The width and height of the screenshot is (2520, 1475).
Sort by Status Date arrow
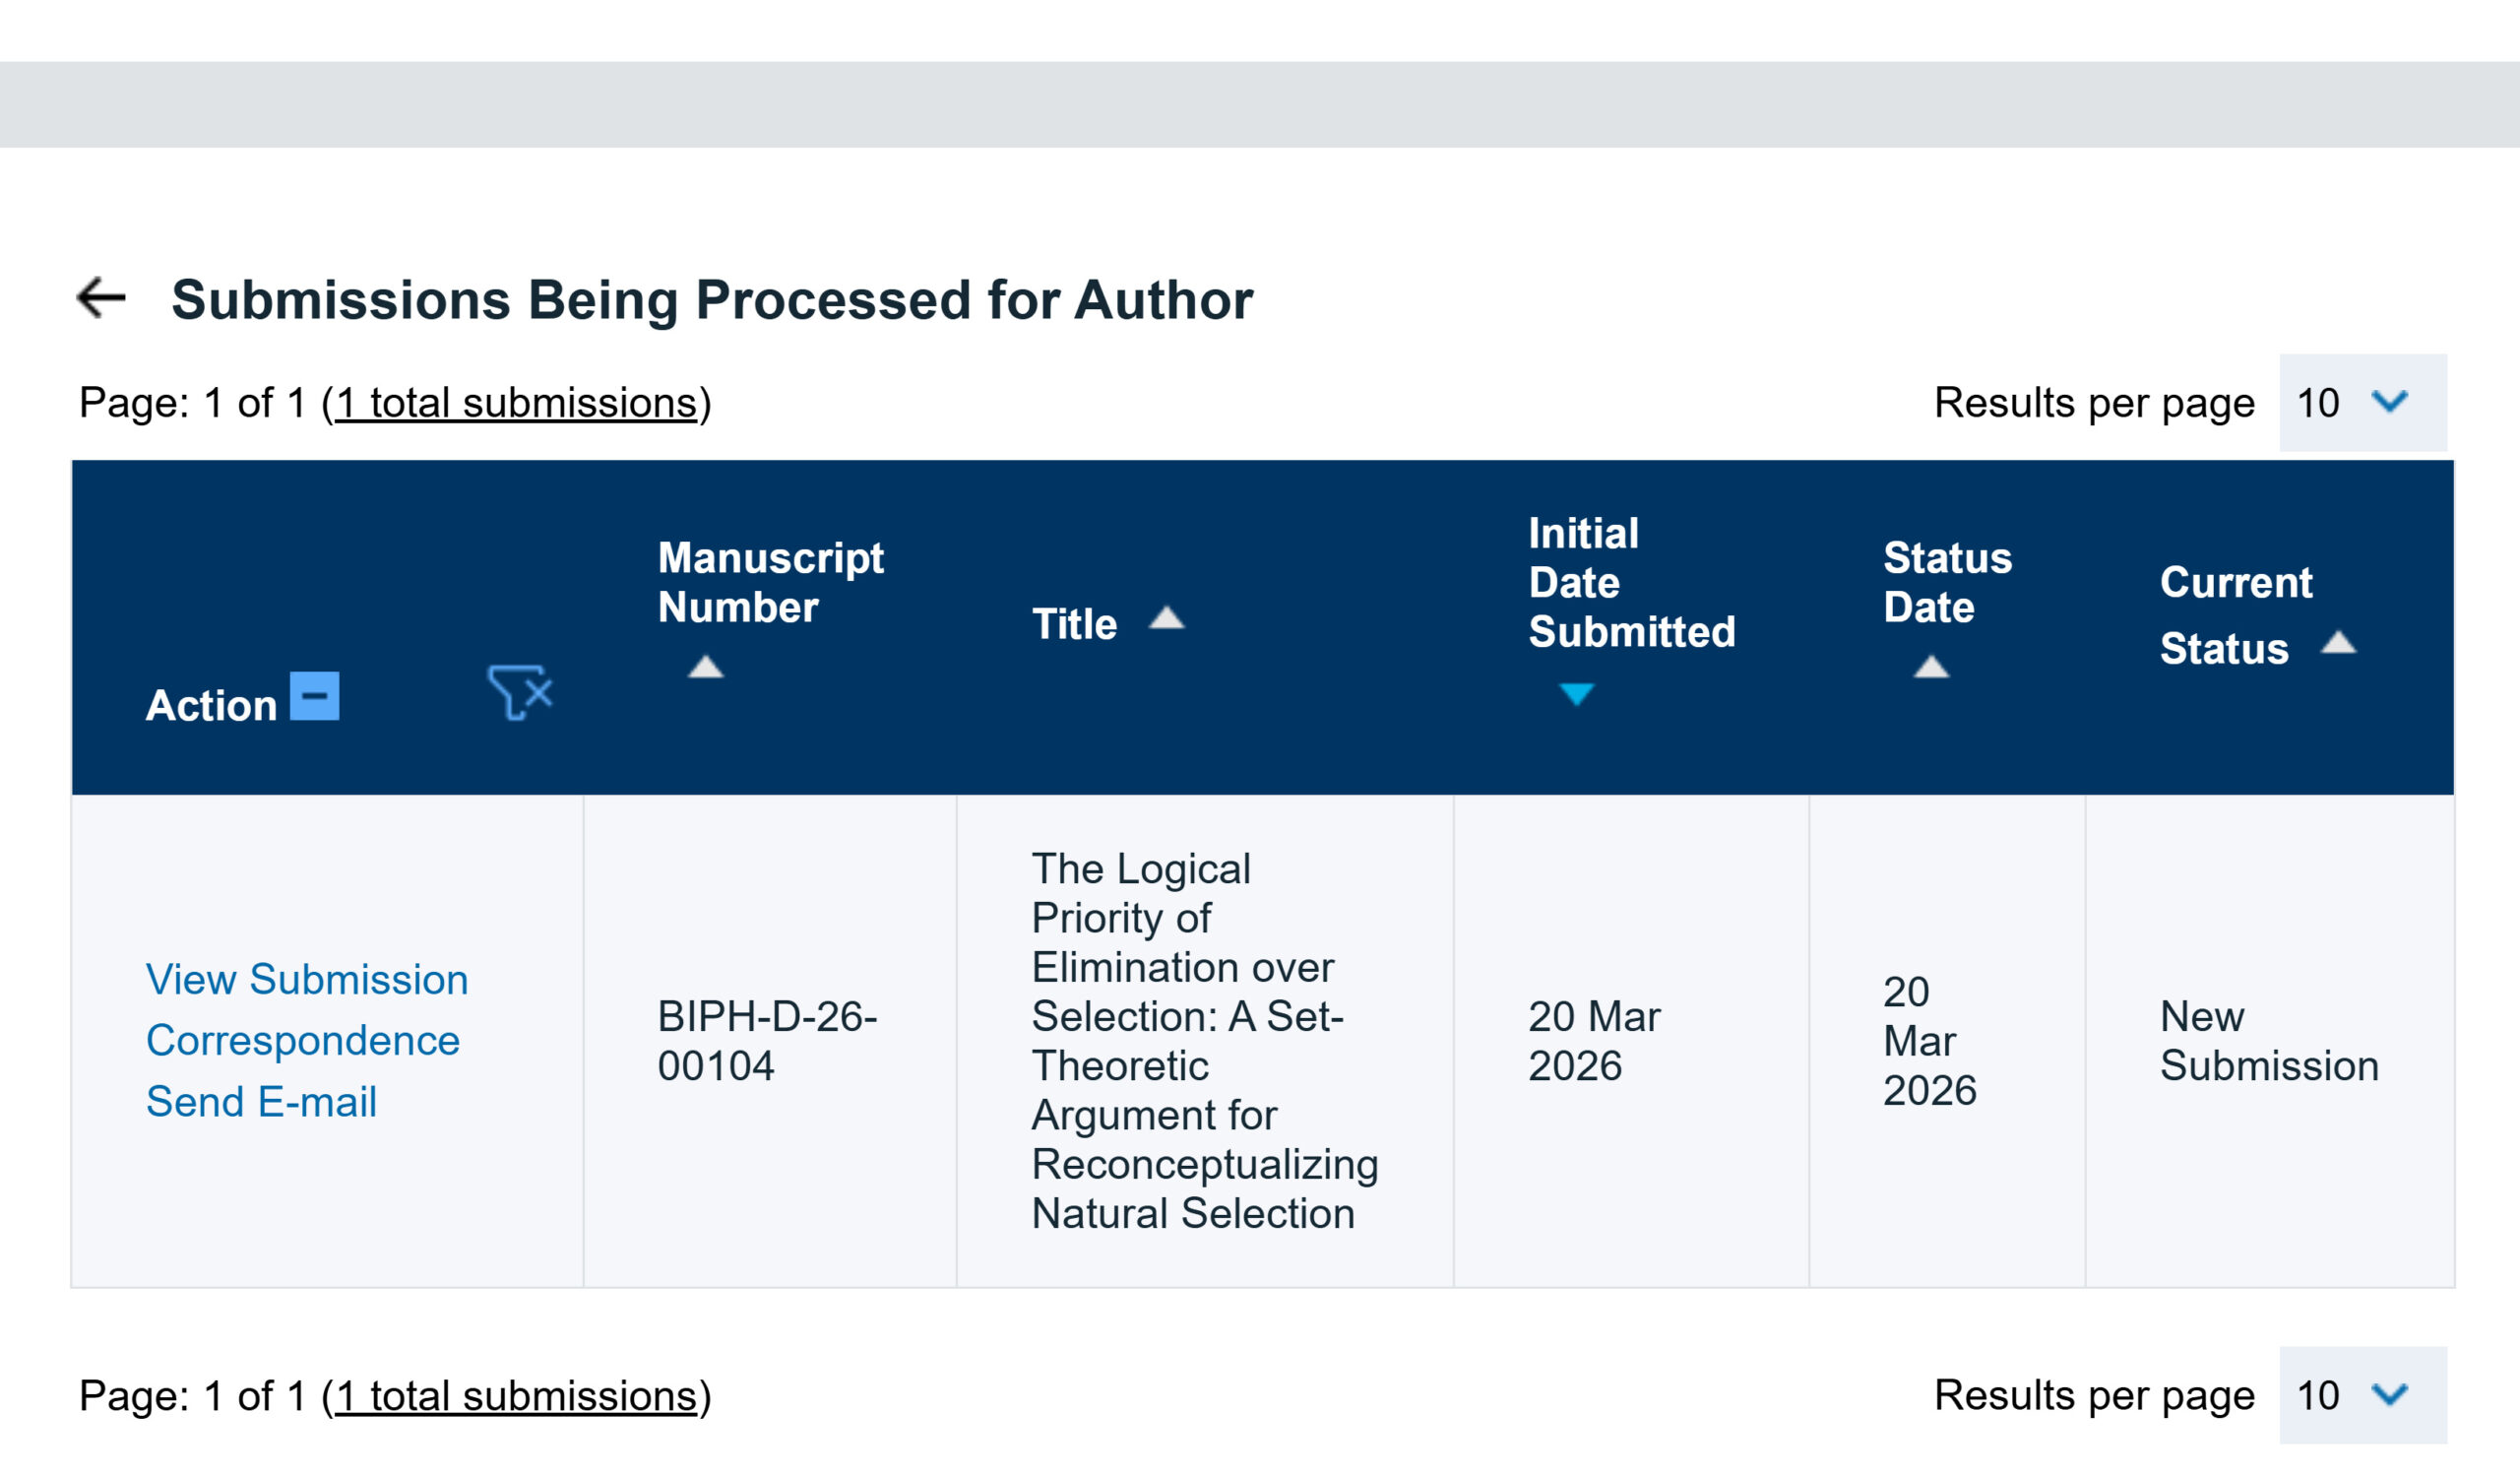pos(1931,667)
